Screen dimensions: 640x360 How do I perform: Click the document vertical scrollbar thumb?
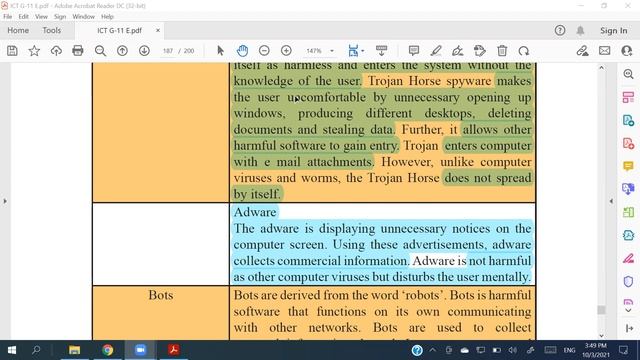point(601,310)
